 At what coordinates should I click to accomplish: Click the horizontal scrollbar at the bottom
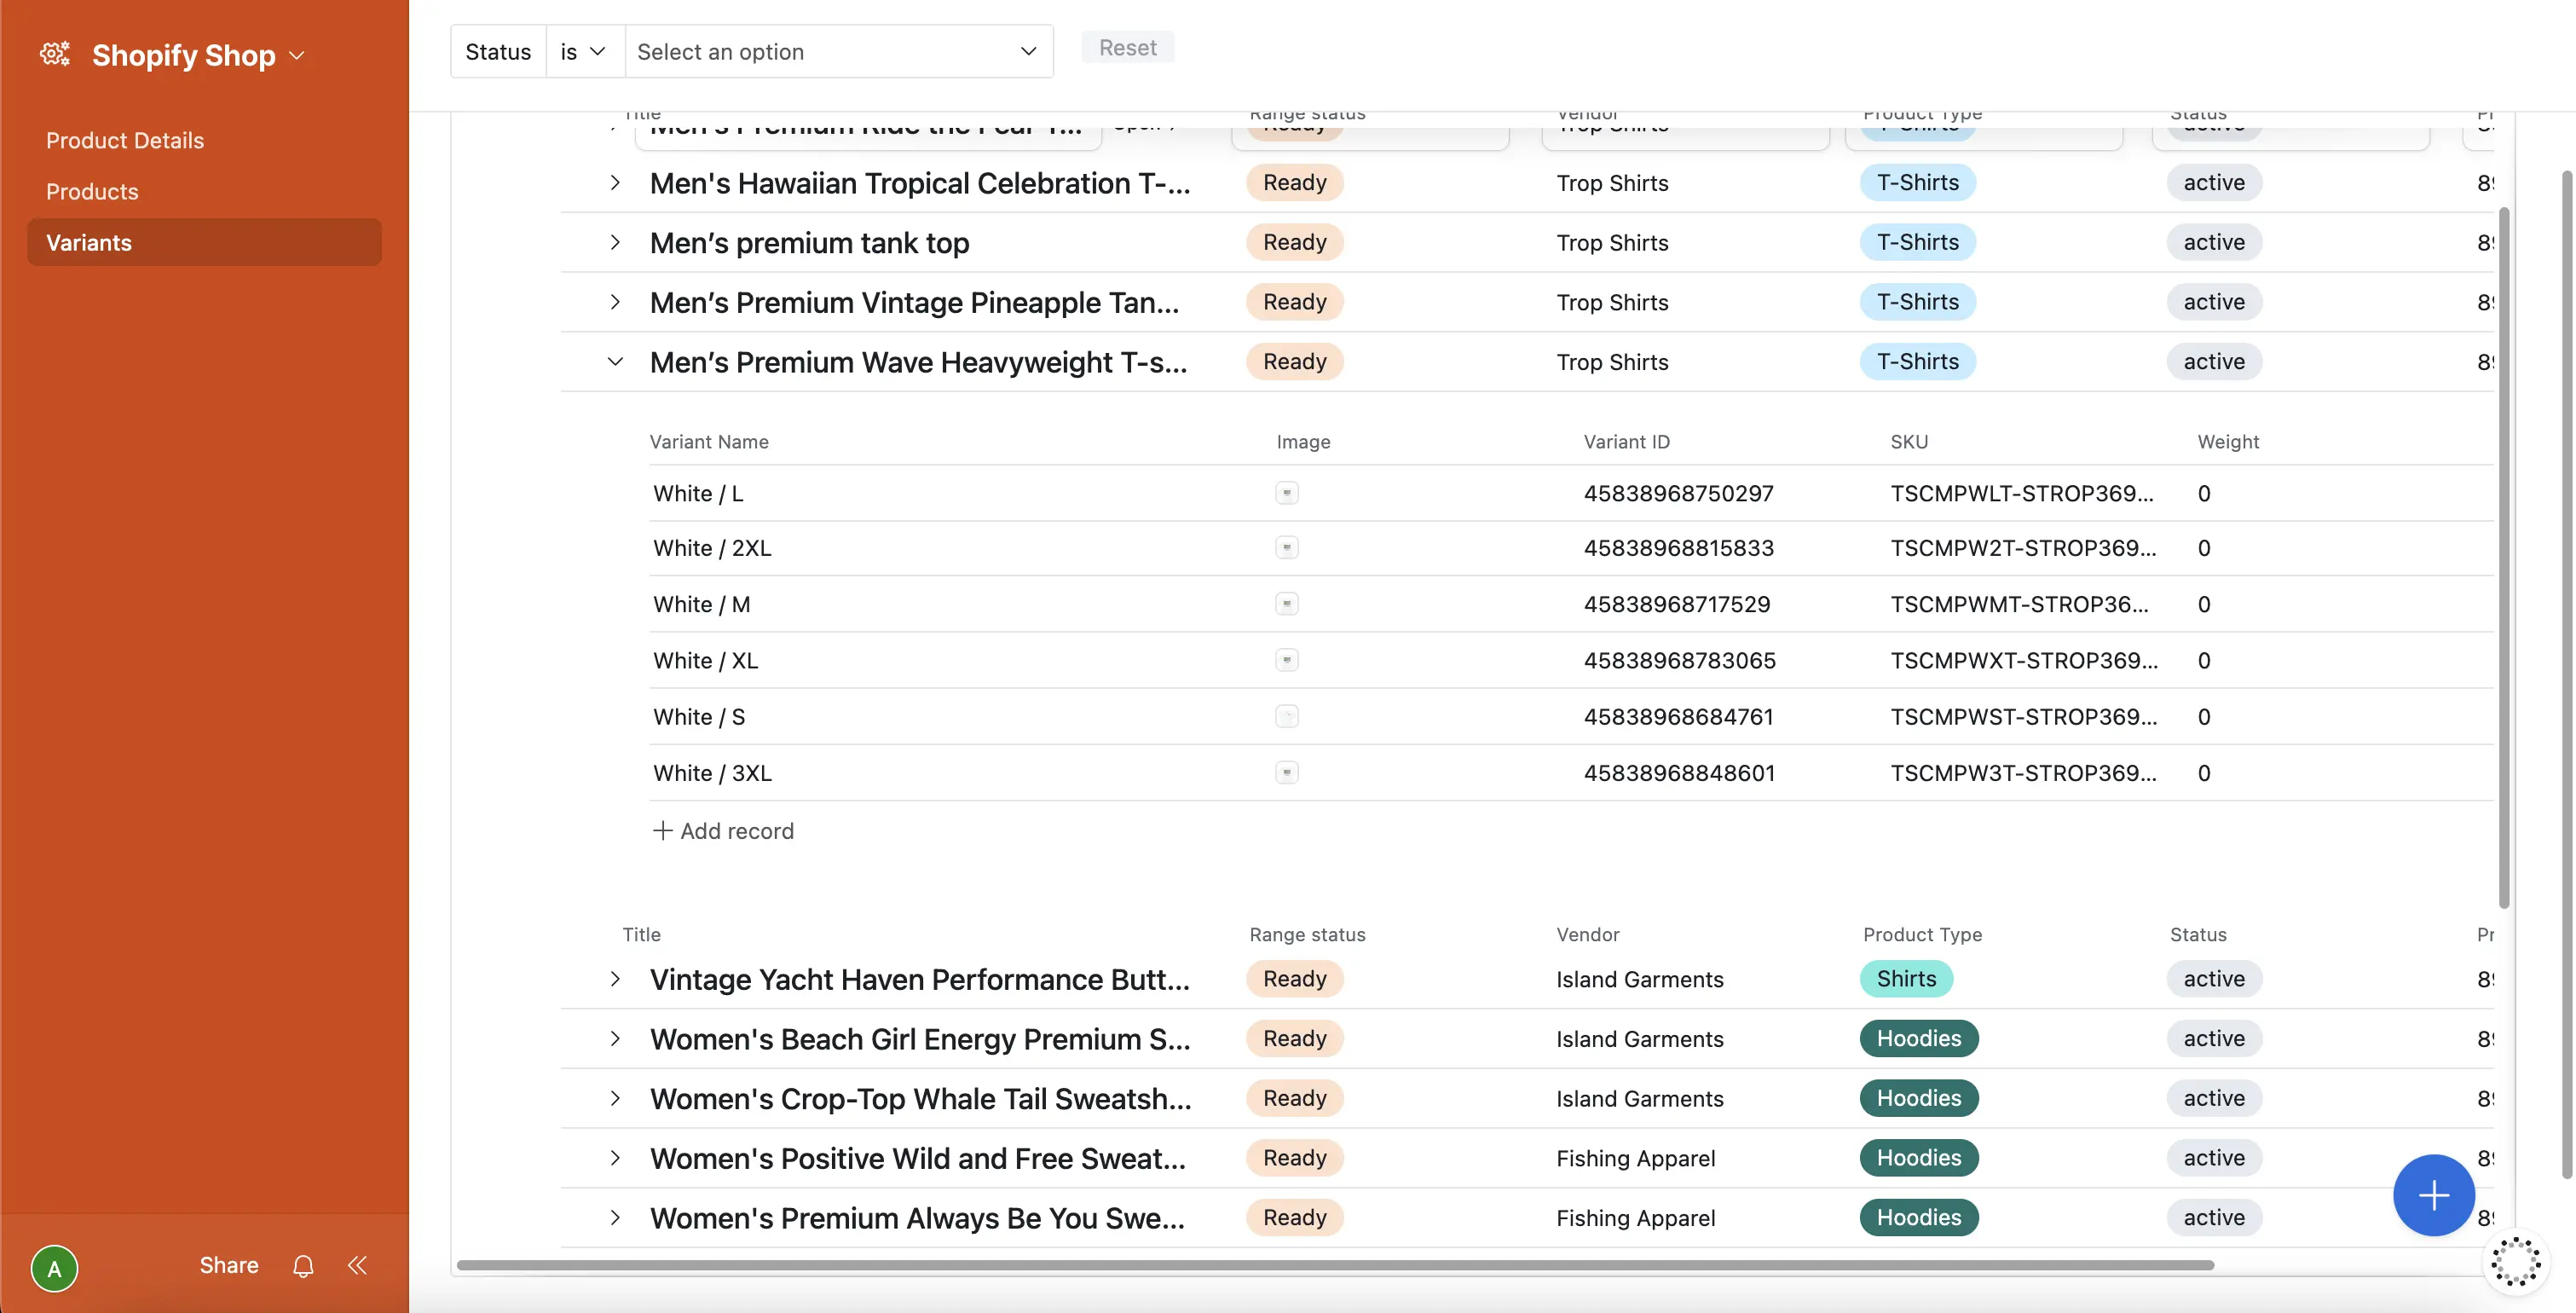pyautogui.click(x=1334, y=1265)
